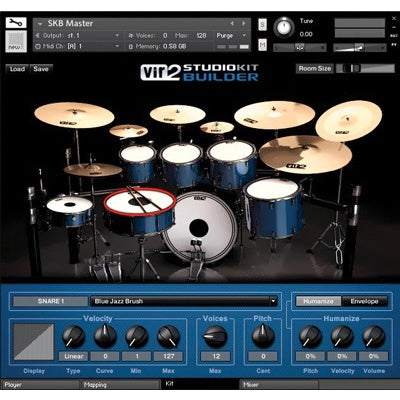The image size is (400, 400).
Task: Select the kick drum with black port hole
Action: click(x=199, y=227)
